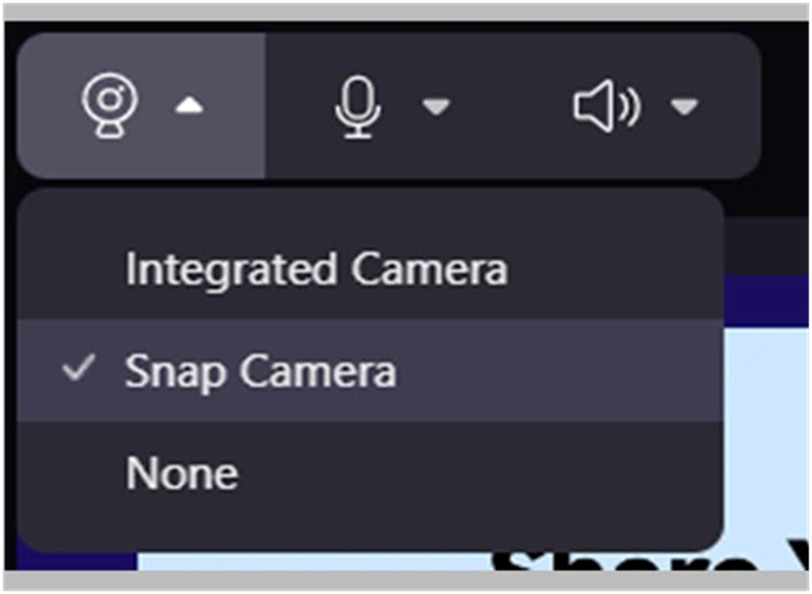812x594 pixels.
Task: Expand the speaker output dropdown arrow
Action: (684, 106)
